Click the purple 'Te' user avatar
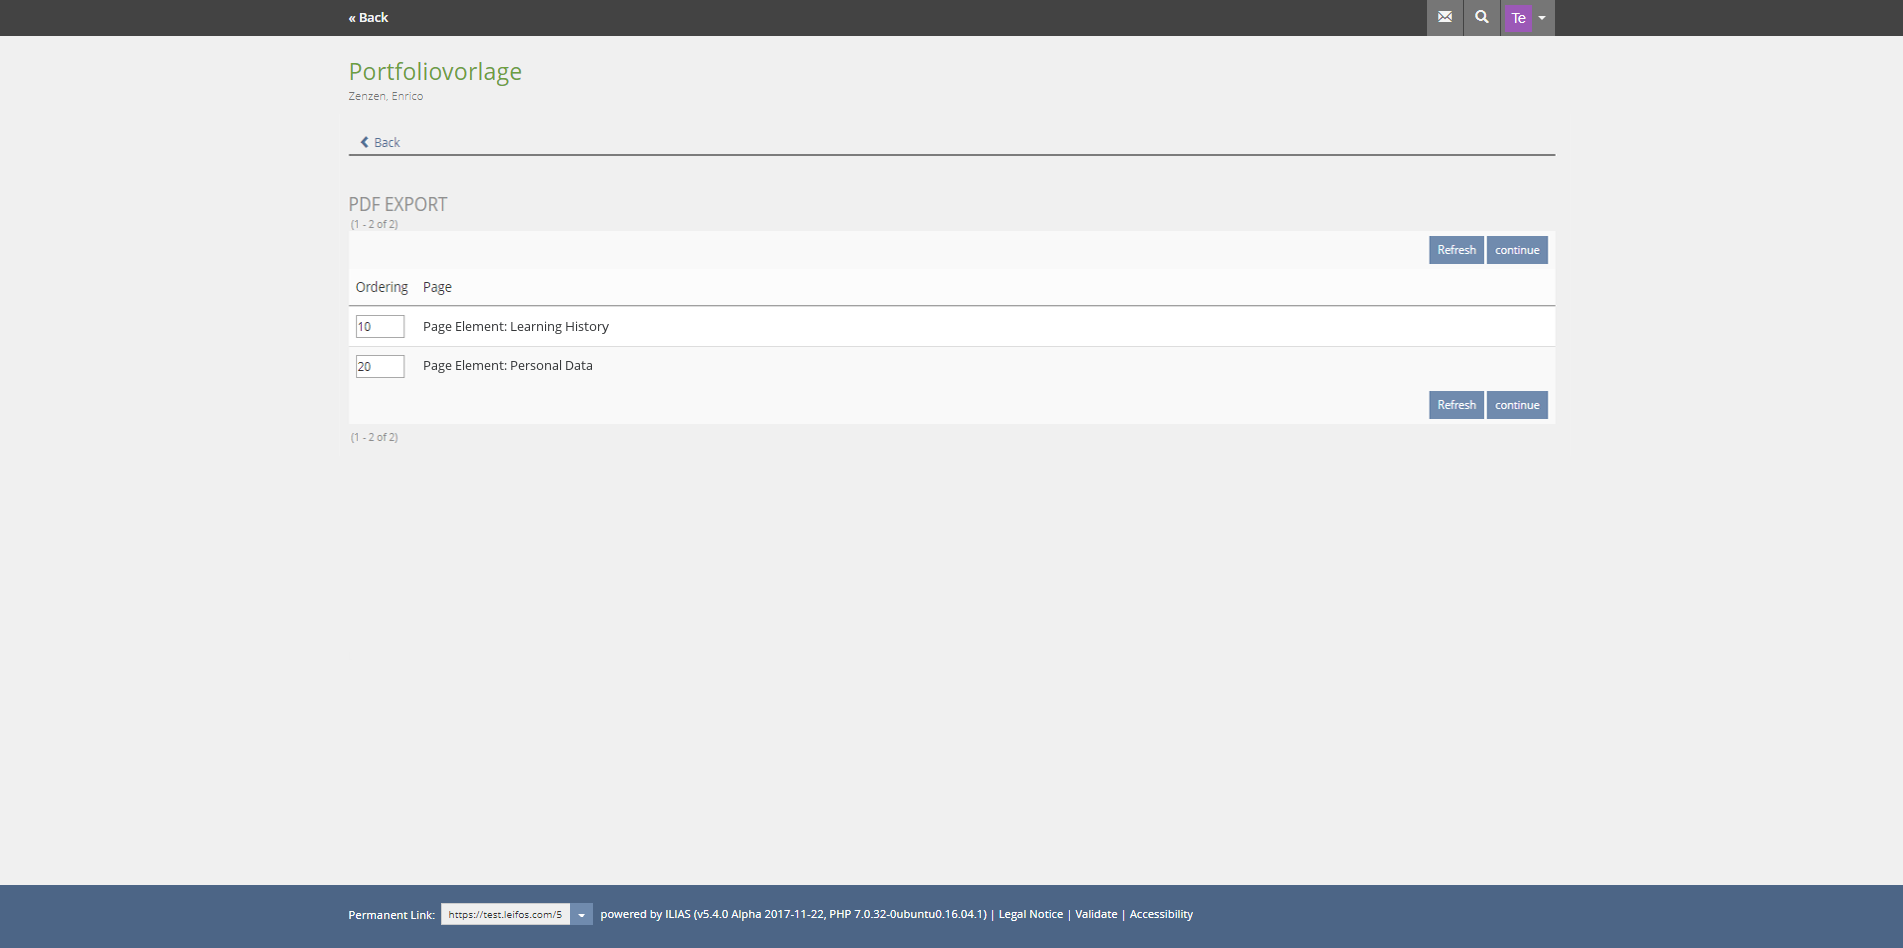 1518,18
